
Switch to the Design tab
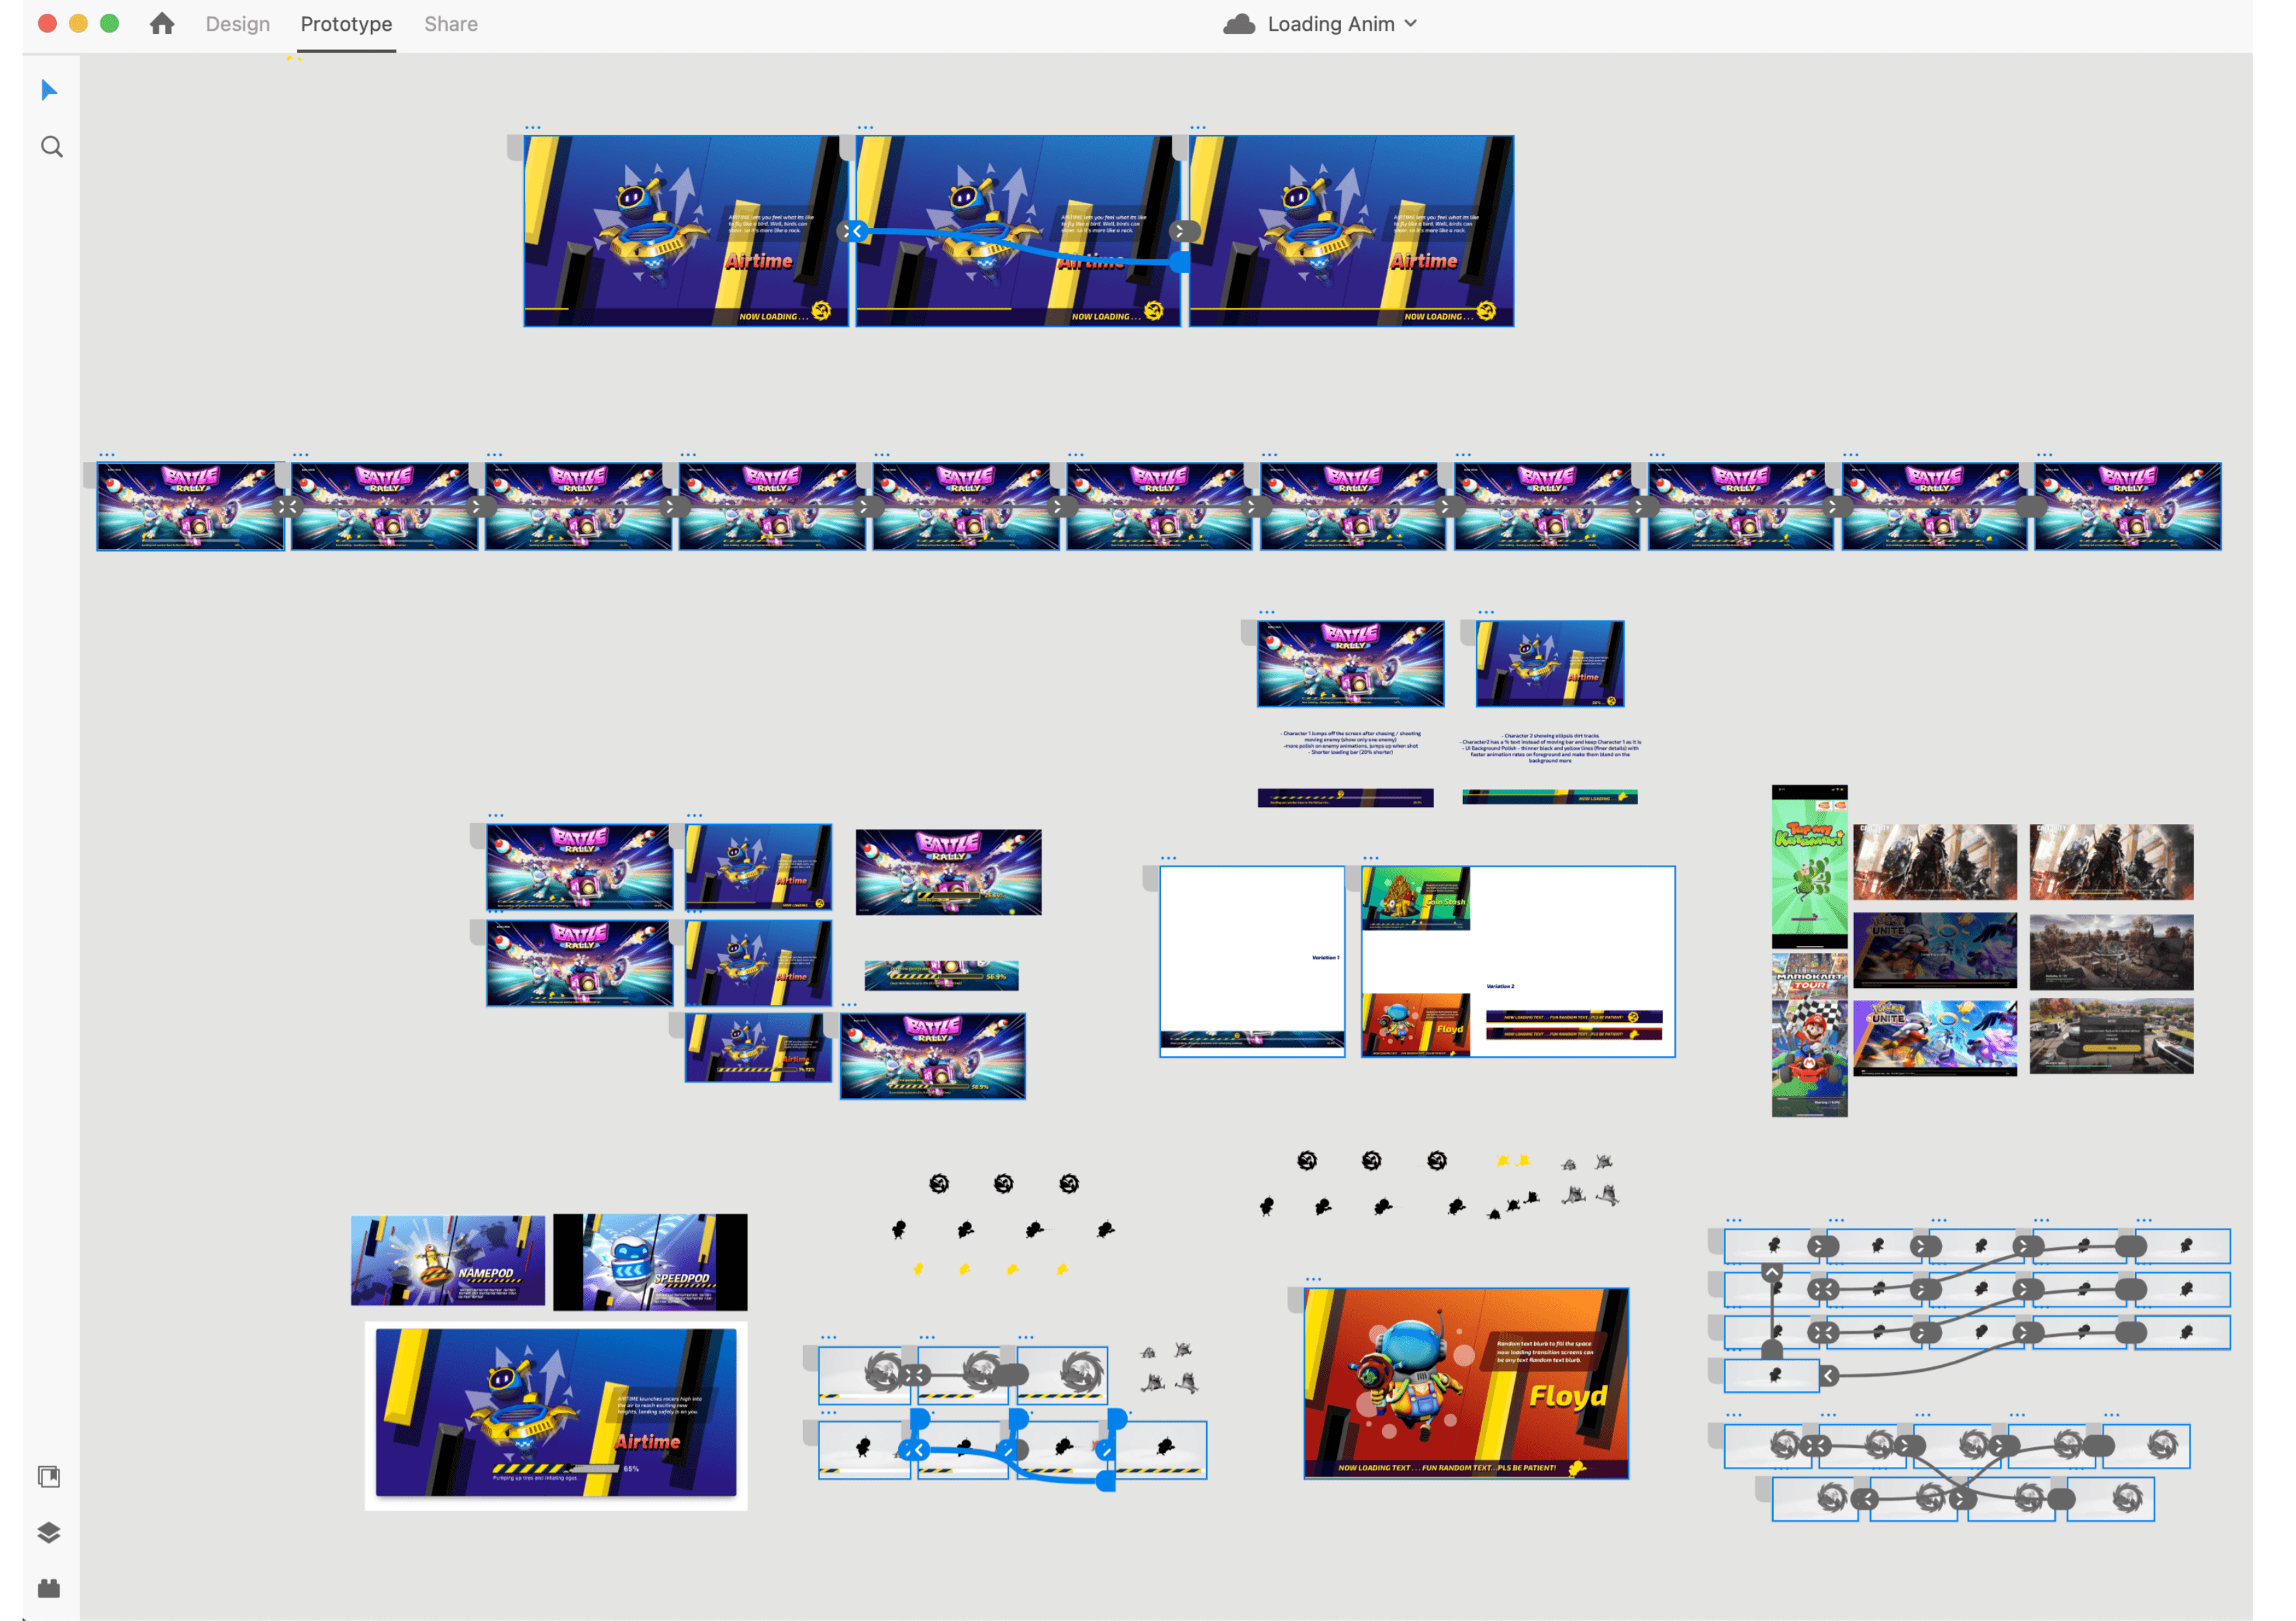(x=237, y=24)
